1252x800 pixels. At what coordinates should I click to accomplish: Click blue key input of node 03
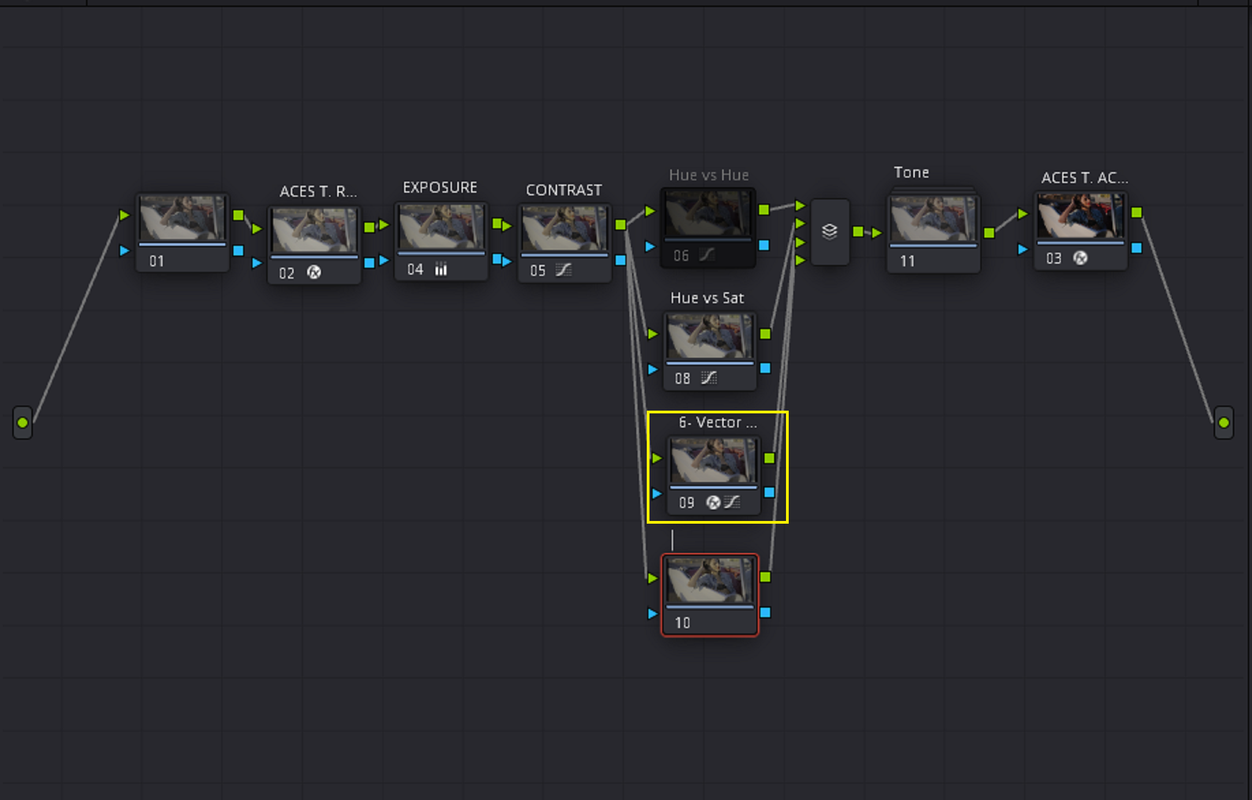point(1024,248)
